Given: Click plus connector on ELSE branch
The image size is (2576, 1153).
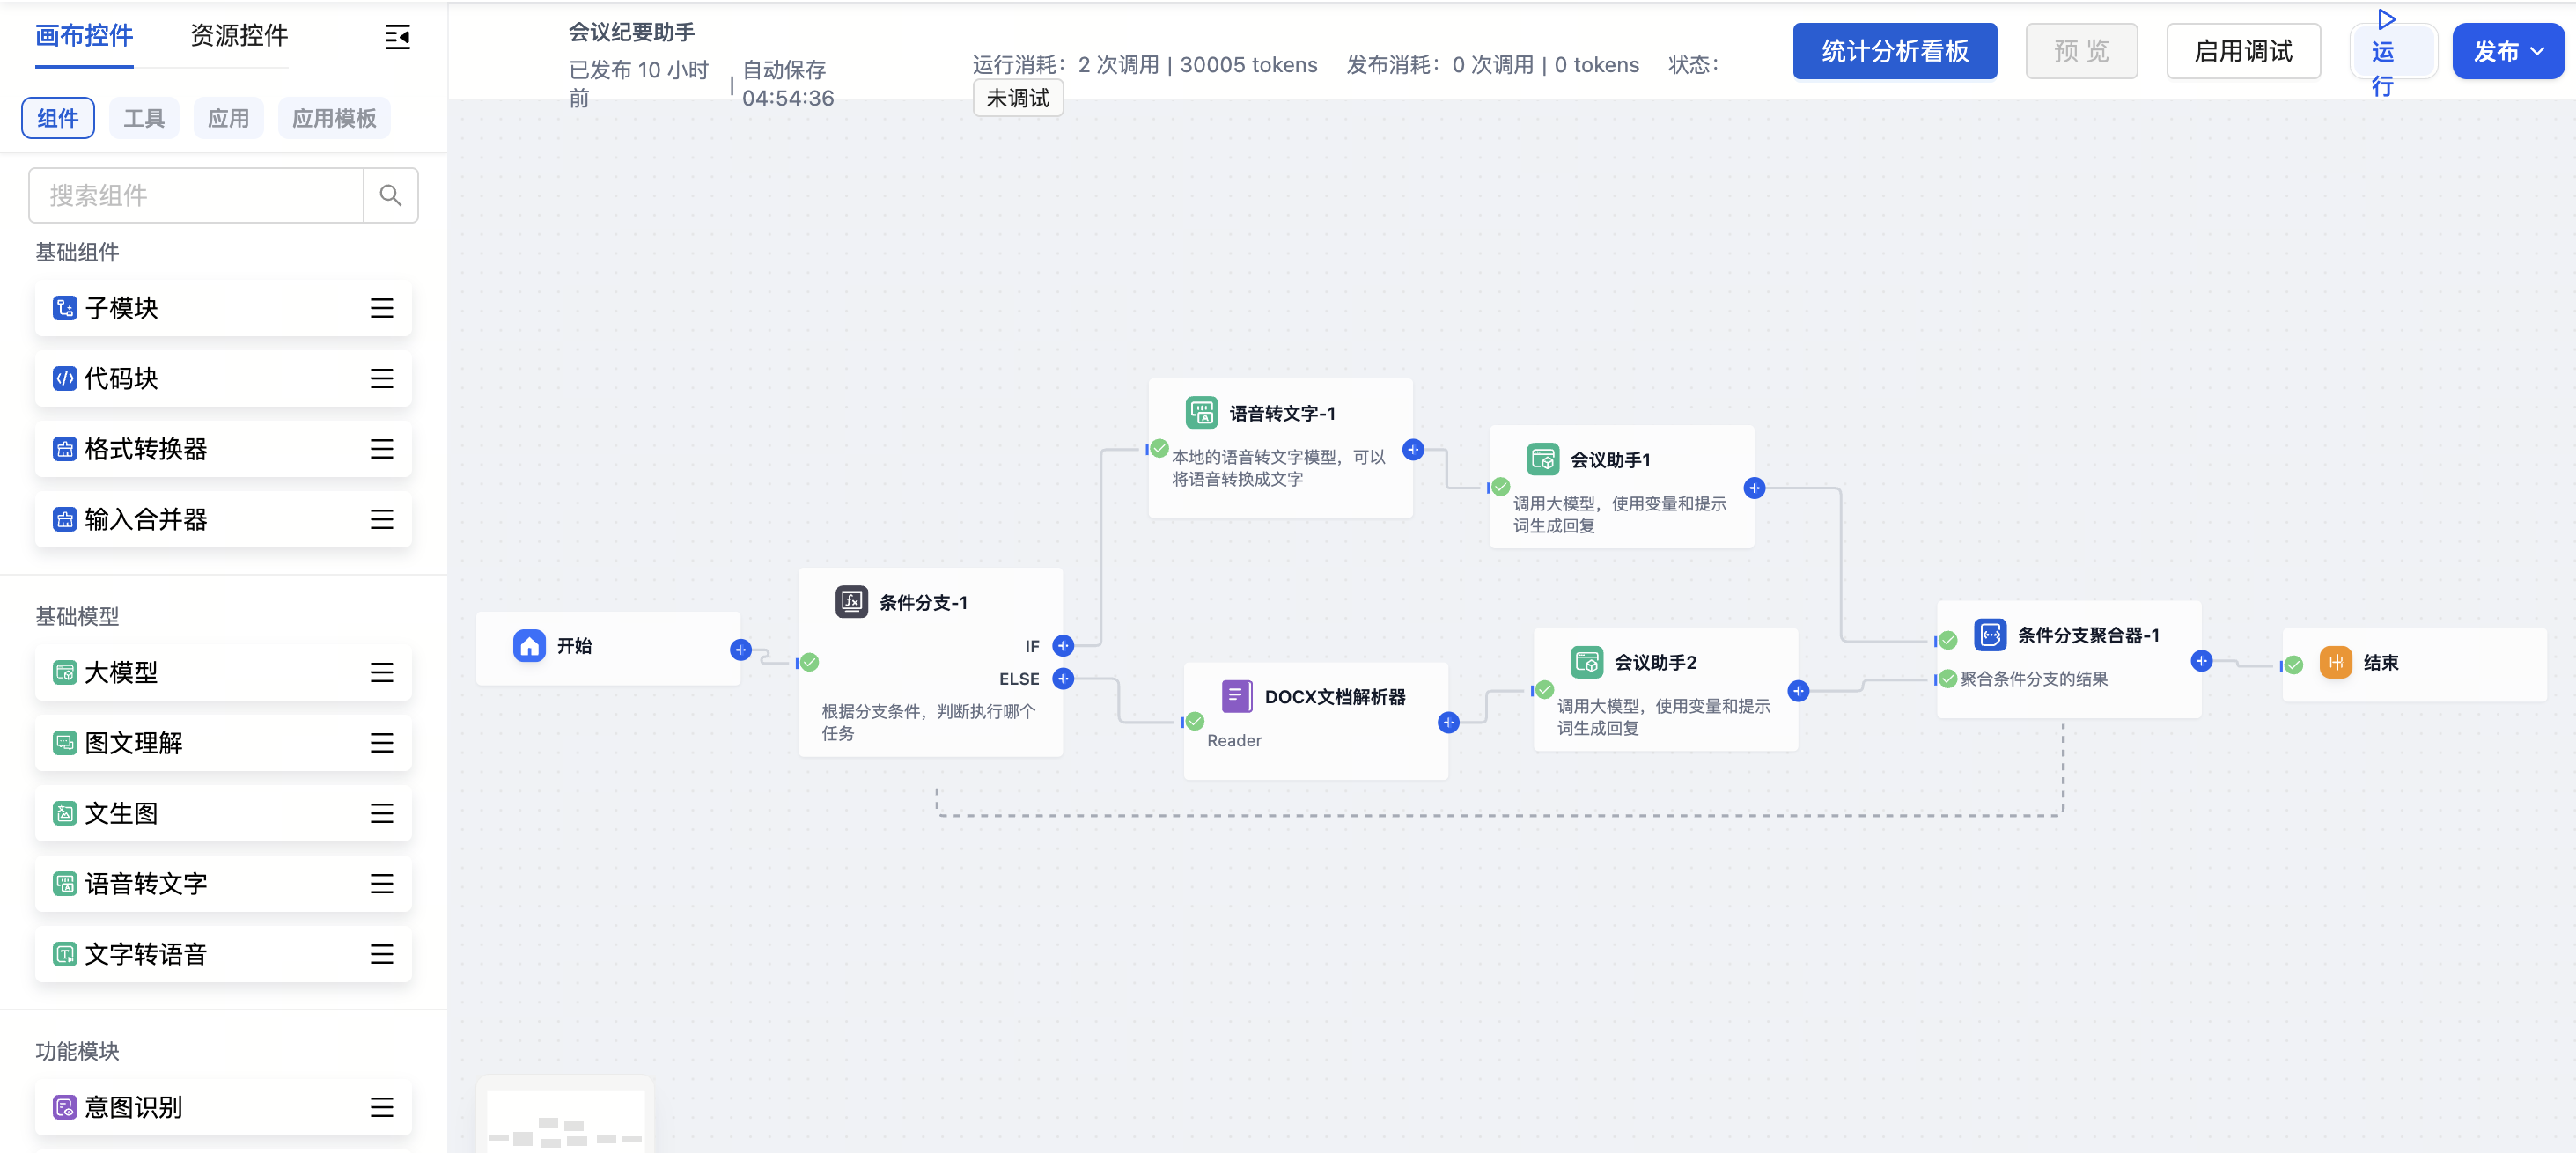Looking at the screenshot, I should tap(1063, 679).
